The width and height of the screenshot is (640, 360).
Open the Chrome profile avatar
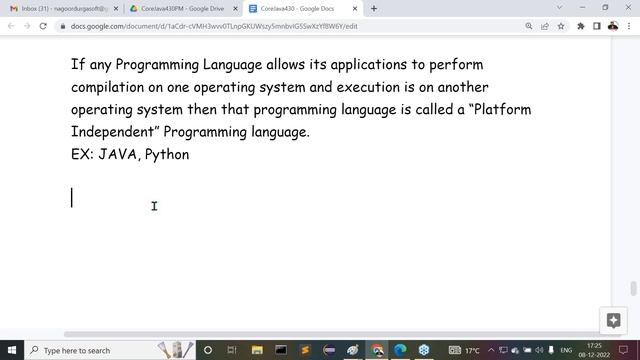(x=613, y=26)
